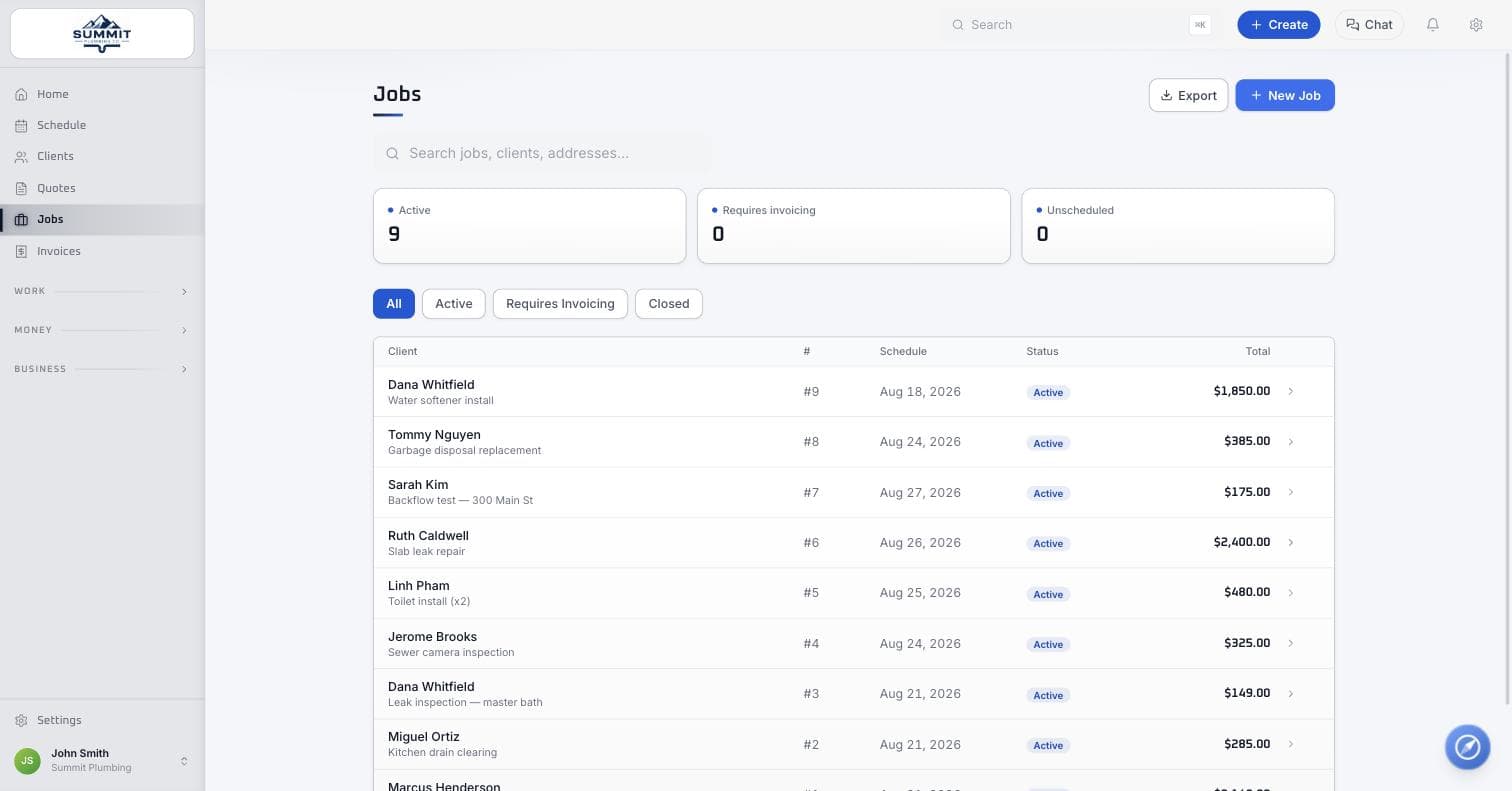Open Miguel Ortiz kitchen drain clearing
The height and width of the screenshot is (791, 1512).
854,744
